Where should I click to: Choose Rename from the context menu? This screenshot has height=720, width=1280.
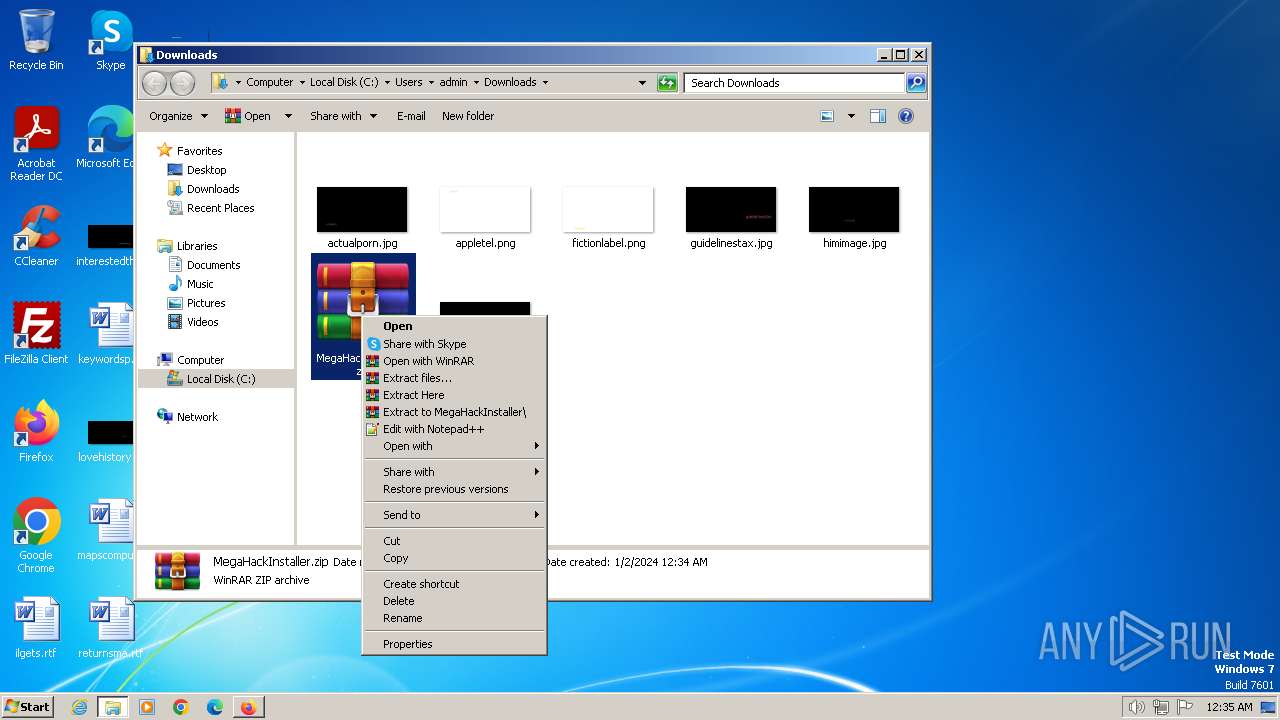pos(454,618)
